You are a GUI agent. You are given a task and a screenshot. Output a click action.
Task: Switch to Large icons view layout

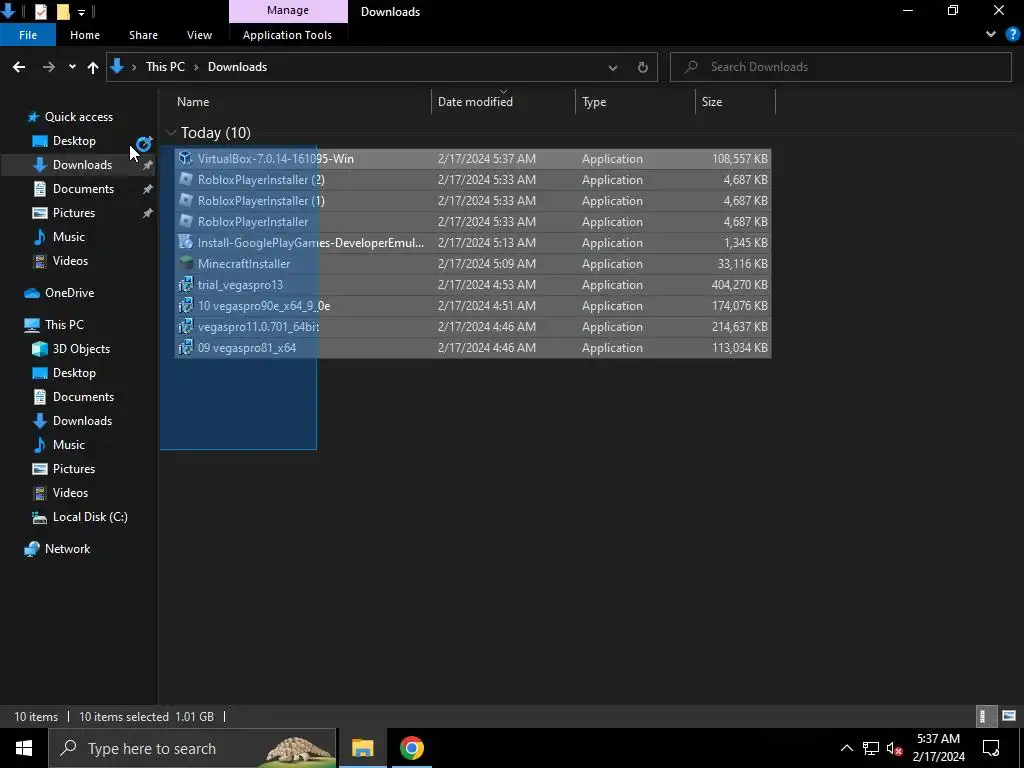1009,716
